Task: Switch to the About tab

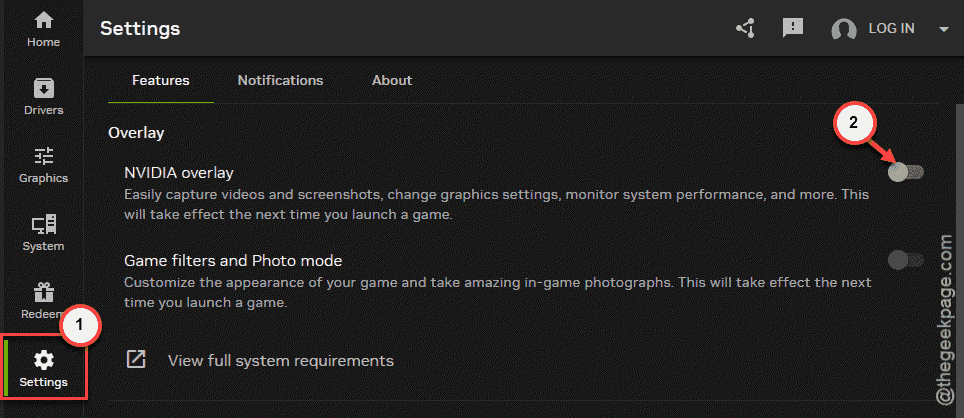Action: tap(392, 81)
